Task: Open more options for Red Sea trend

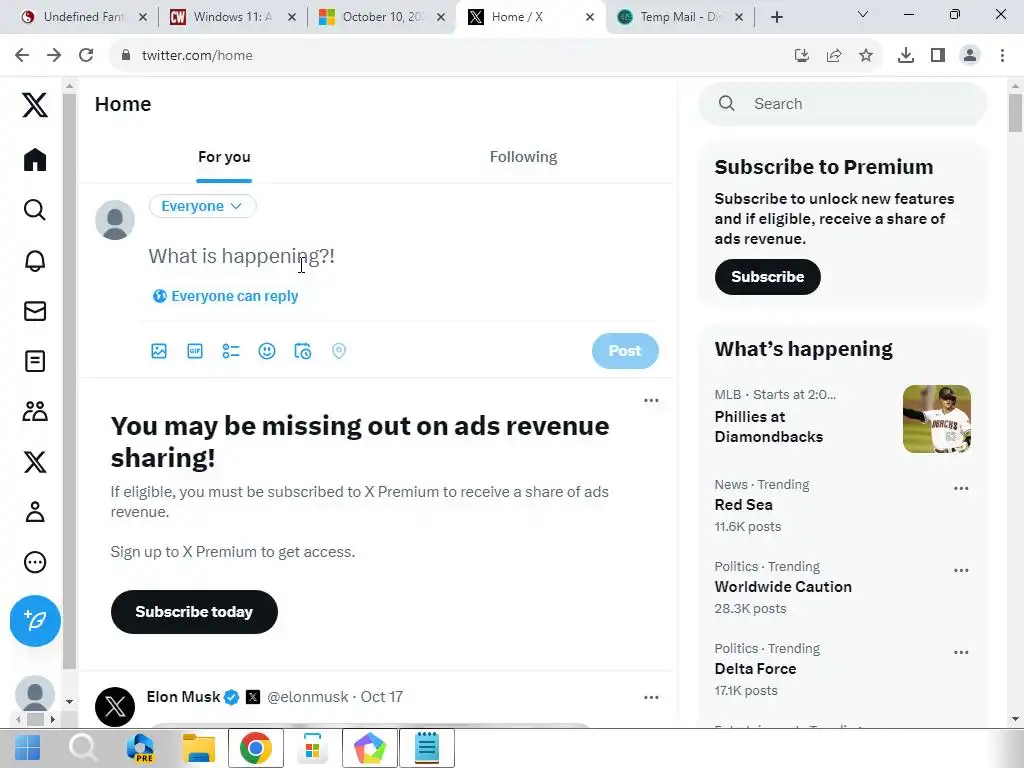Action: point(961,488)
